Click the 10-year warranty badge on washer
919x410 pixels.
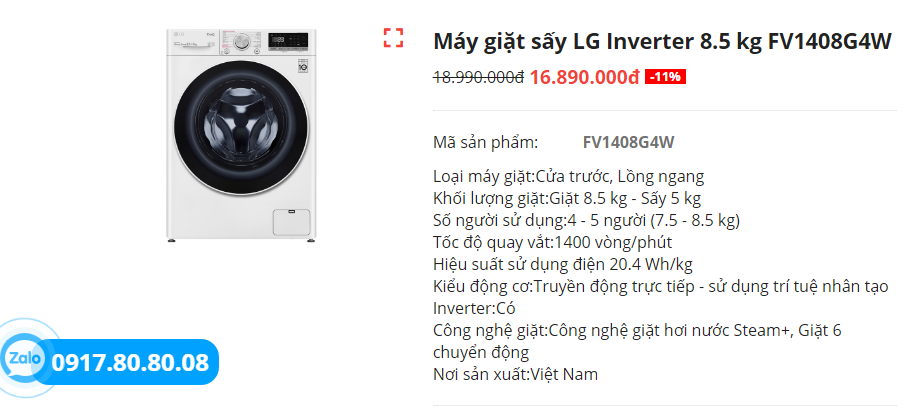coord(306,68)
